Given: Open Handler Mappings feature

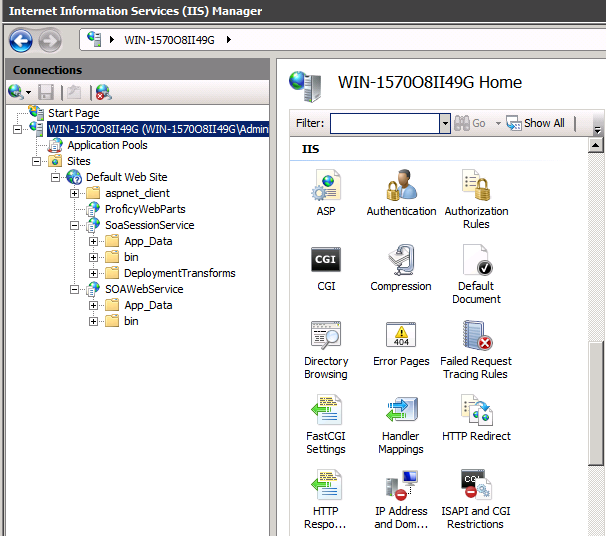Looking at the screenshot, I should 401,425.
